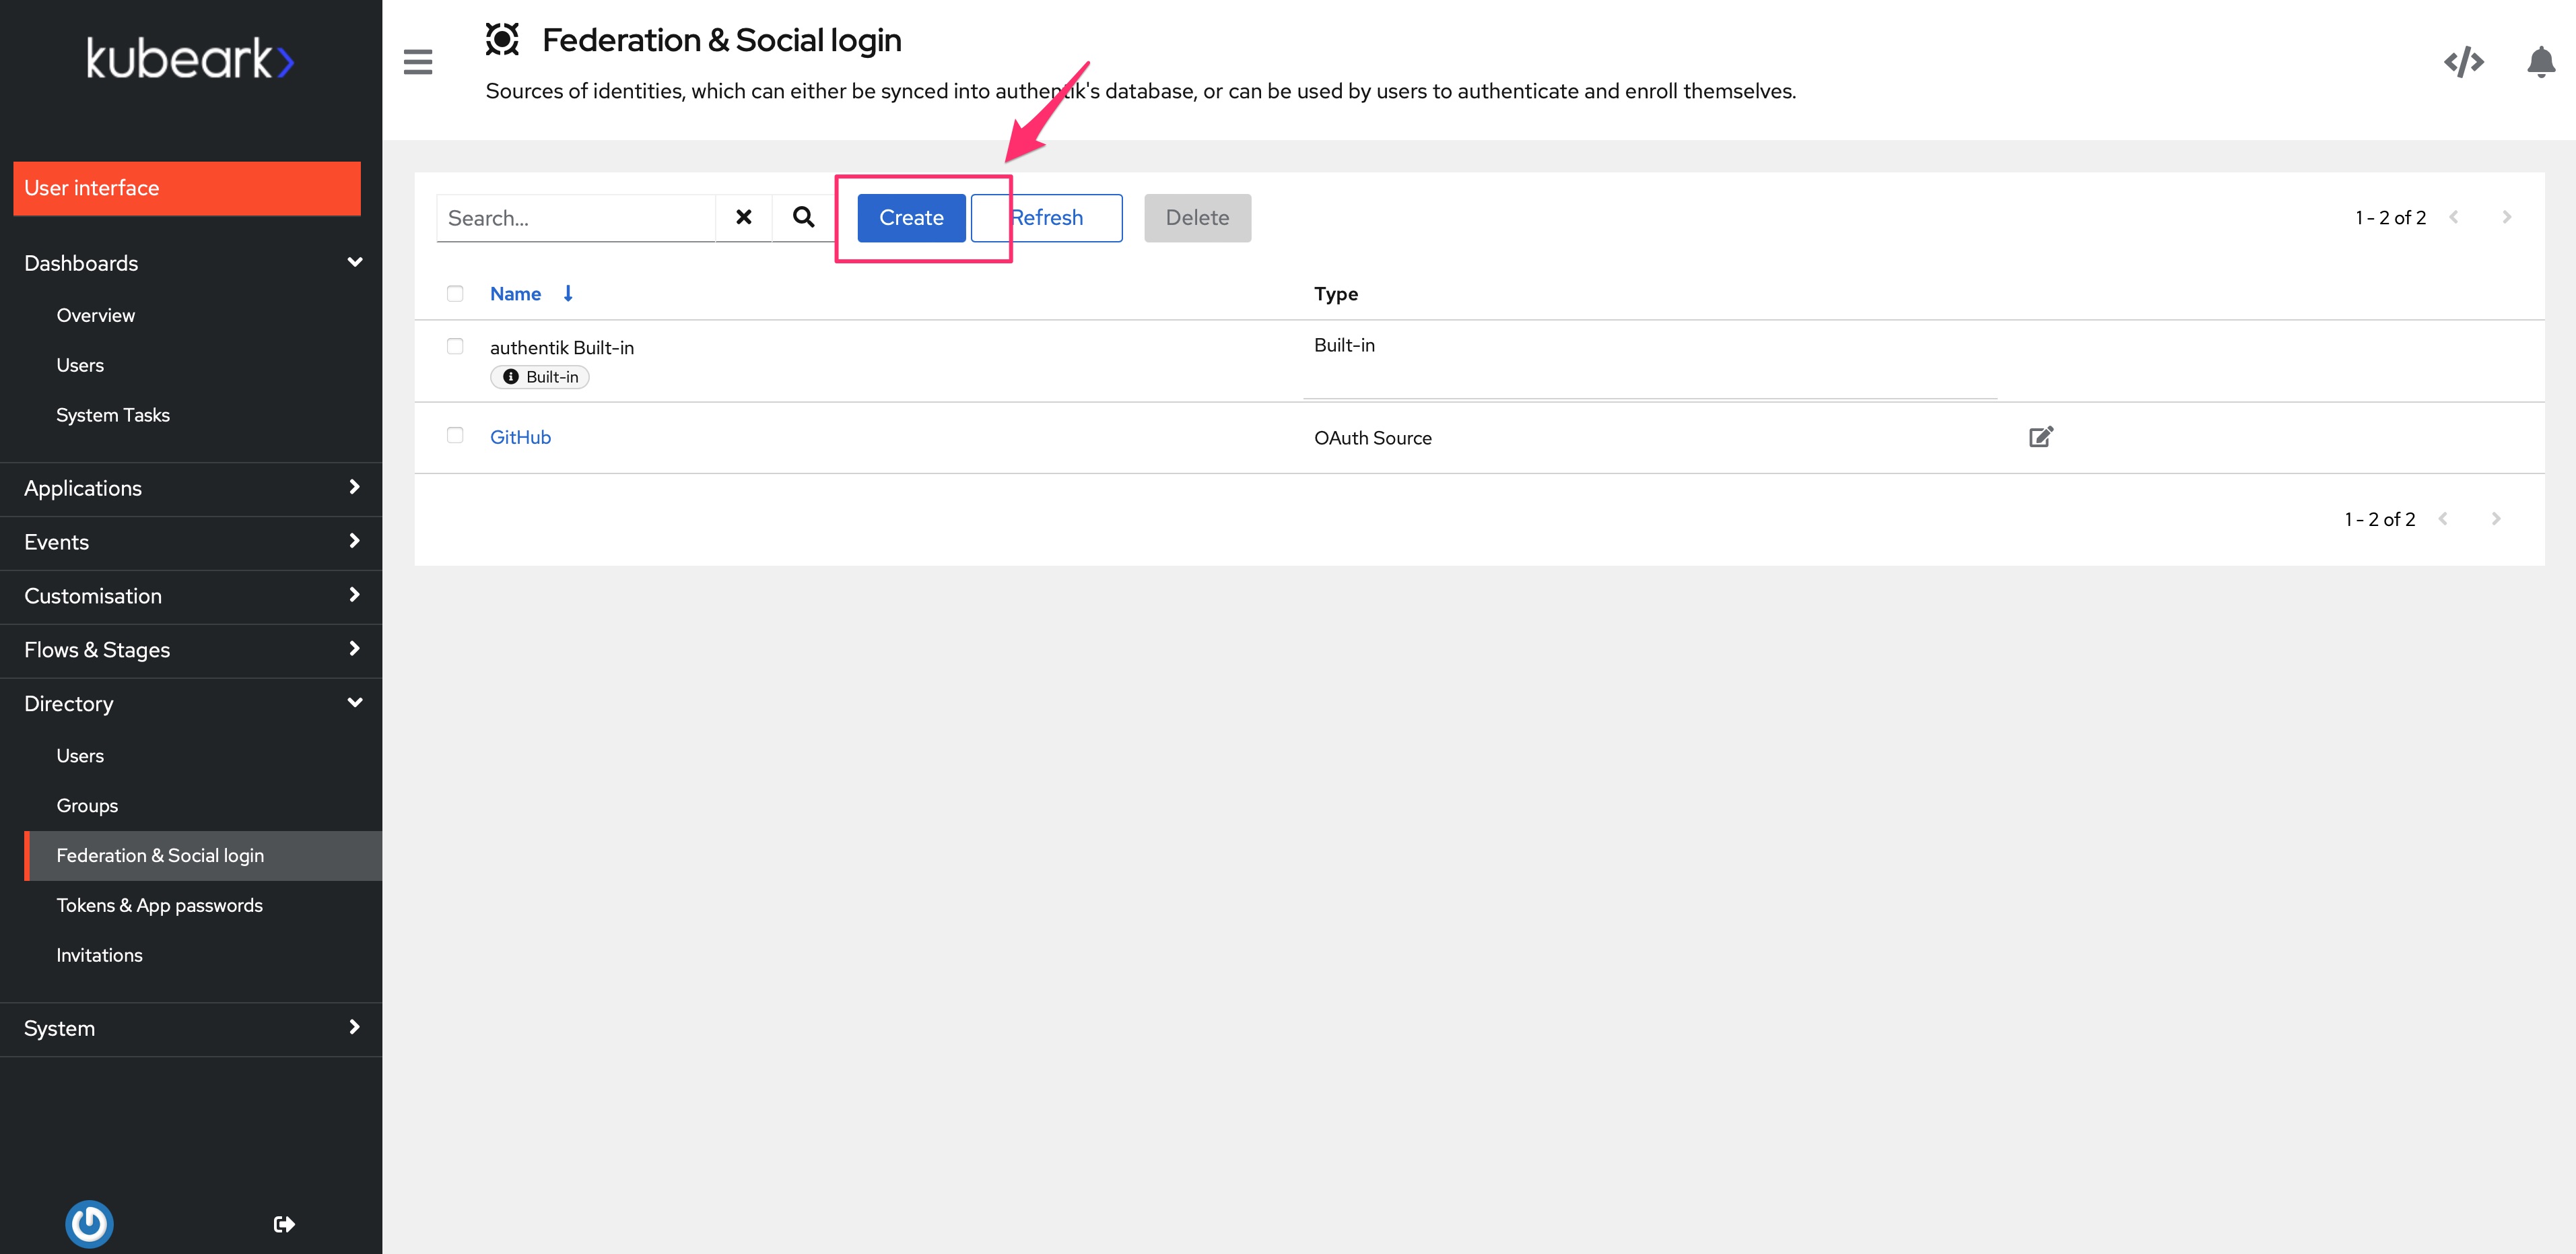
Task: Tick the GitHub row checkbox
Action: [456, 436]
